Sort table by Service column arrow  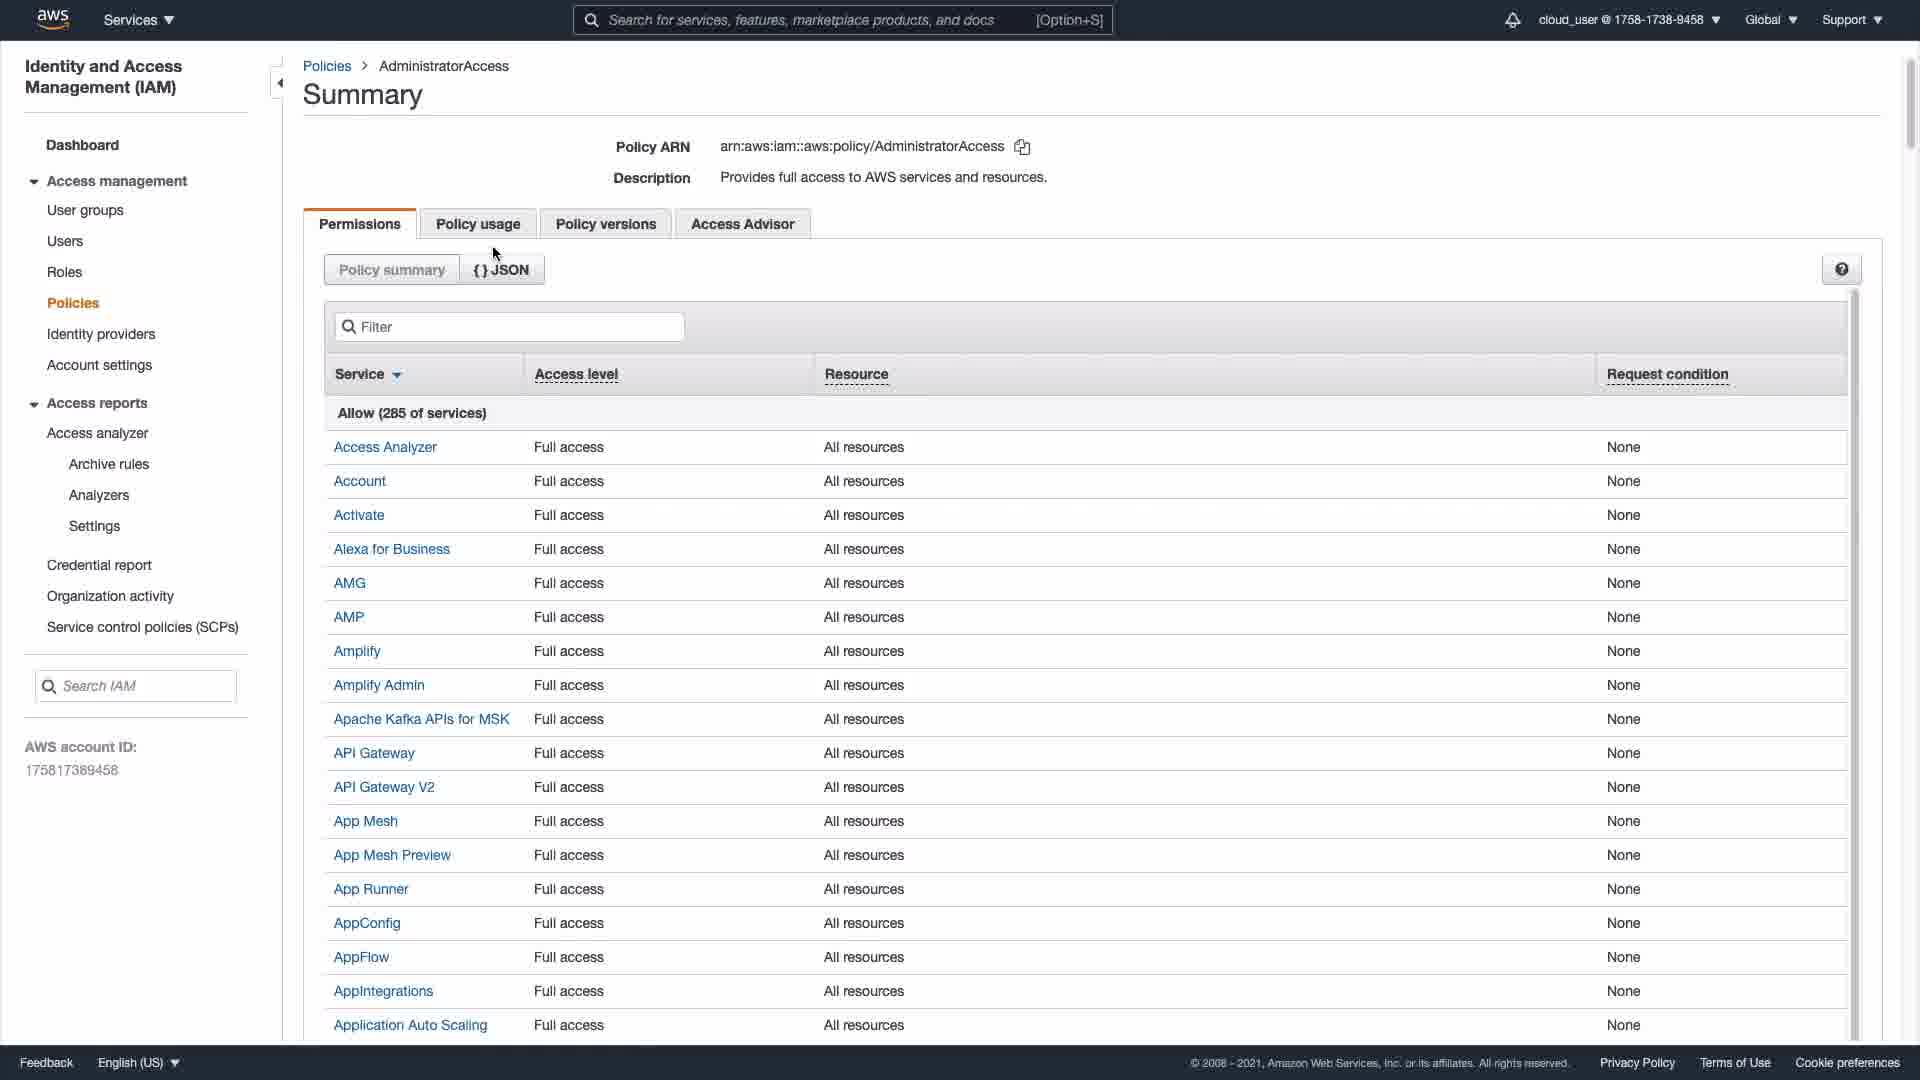tap(397, 375)
